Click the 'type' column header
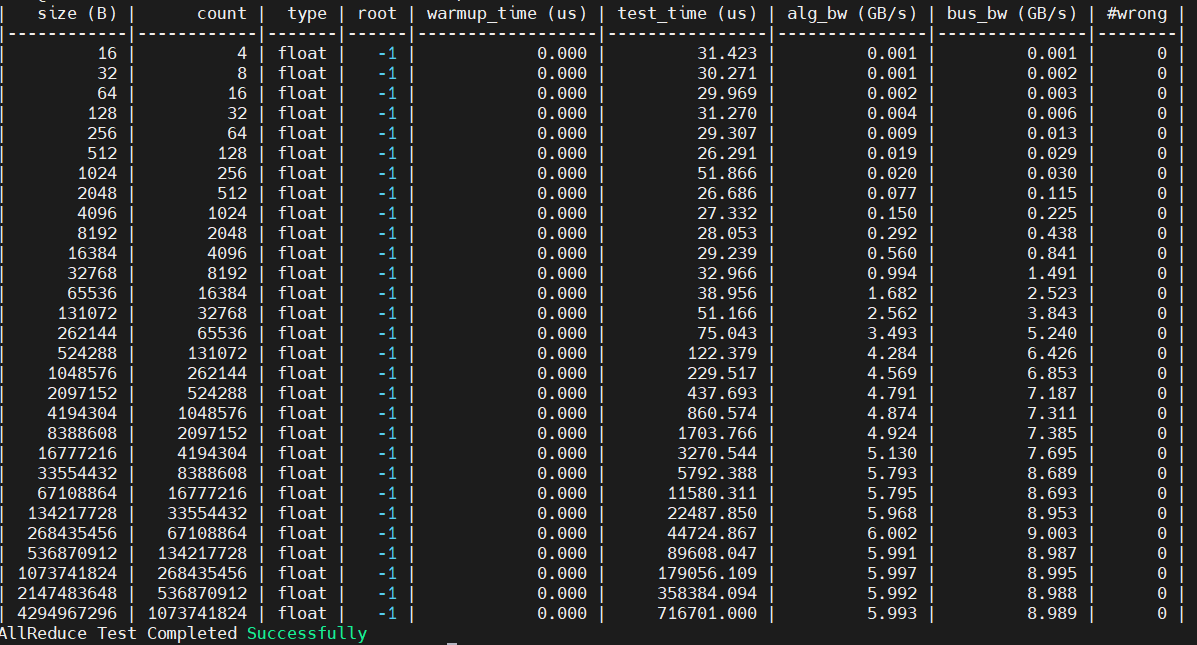The image size is (1197, 645). pyautogui.click(x=307, y=13)
